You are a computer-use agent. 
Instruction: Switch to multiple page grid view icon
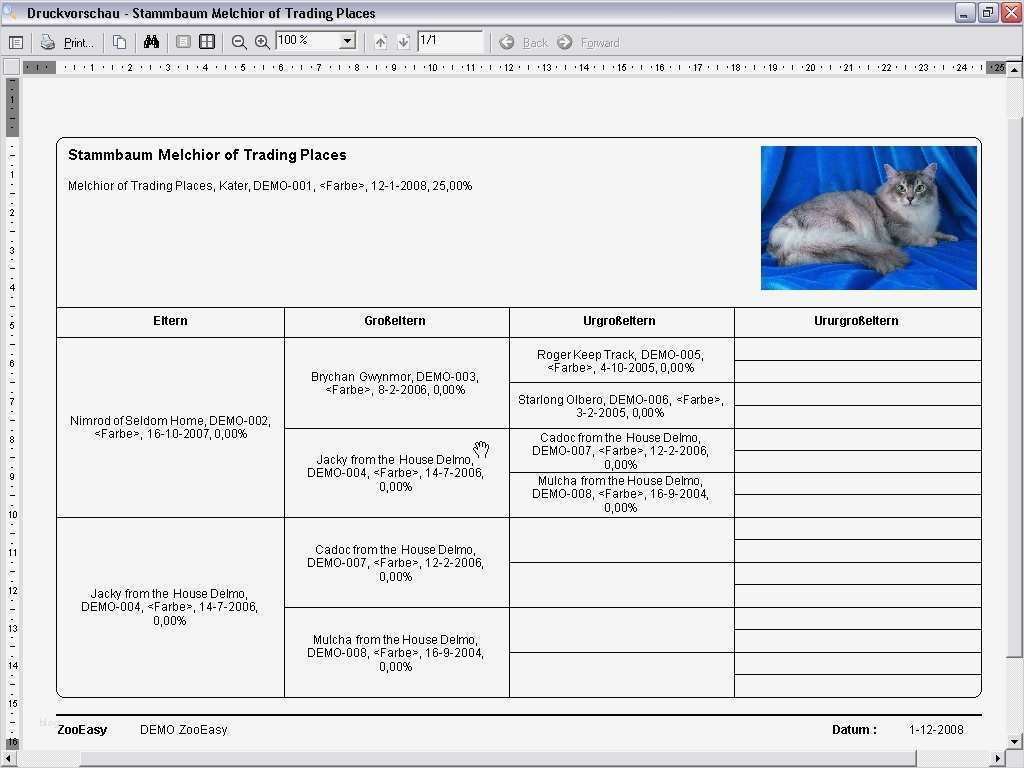207,41
